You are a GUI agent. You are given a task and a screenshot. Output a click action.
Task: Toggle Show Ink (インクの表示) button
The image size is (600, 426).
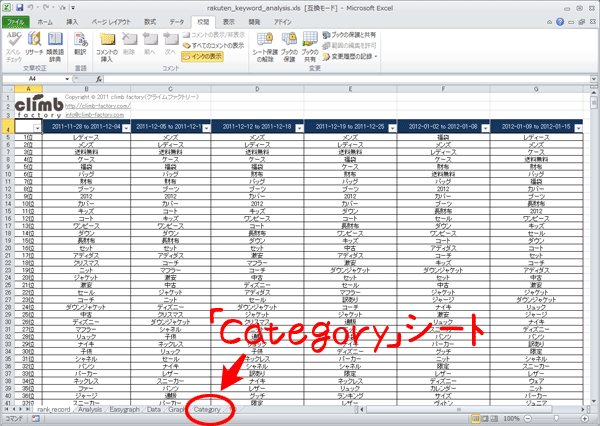point(202,57)
